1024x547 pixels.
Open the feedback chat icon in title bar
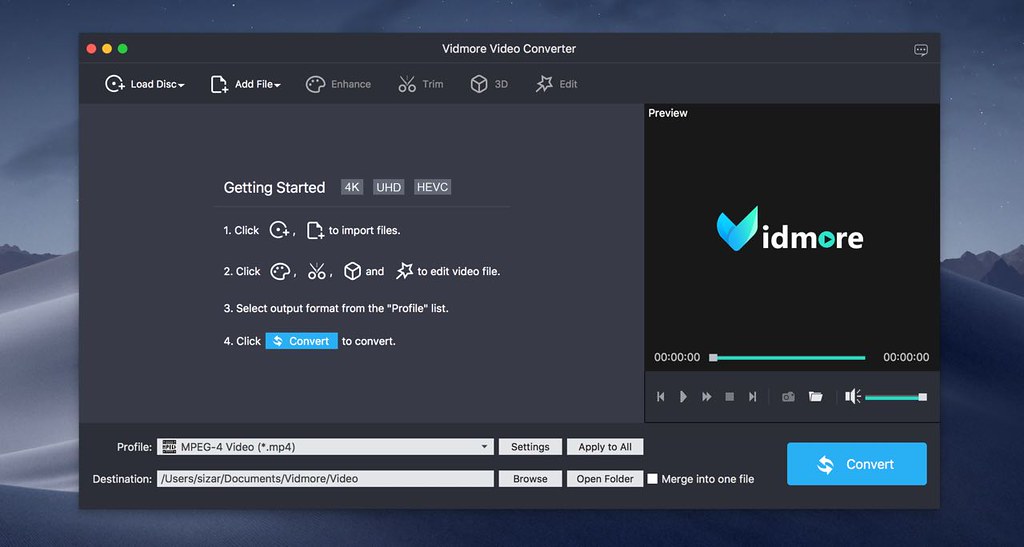(x=921, y=50)
